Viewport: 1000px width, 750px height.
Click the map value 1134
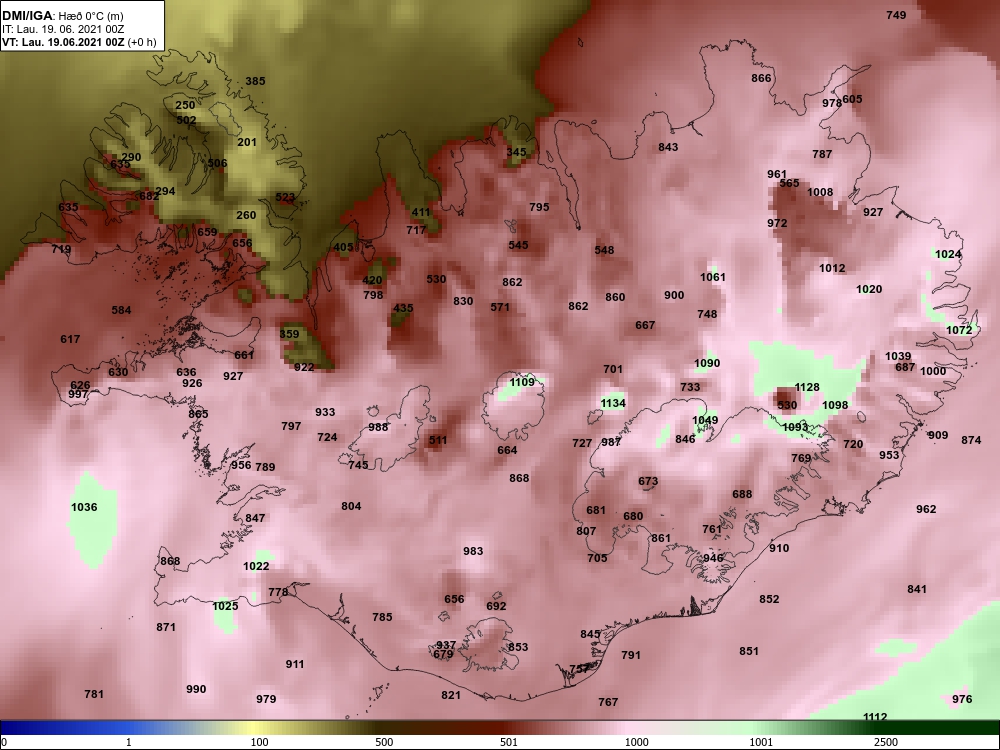[x=613, y=403]
